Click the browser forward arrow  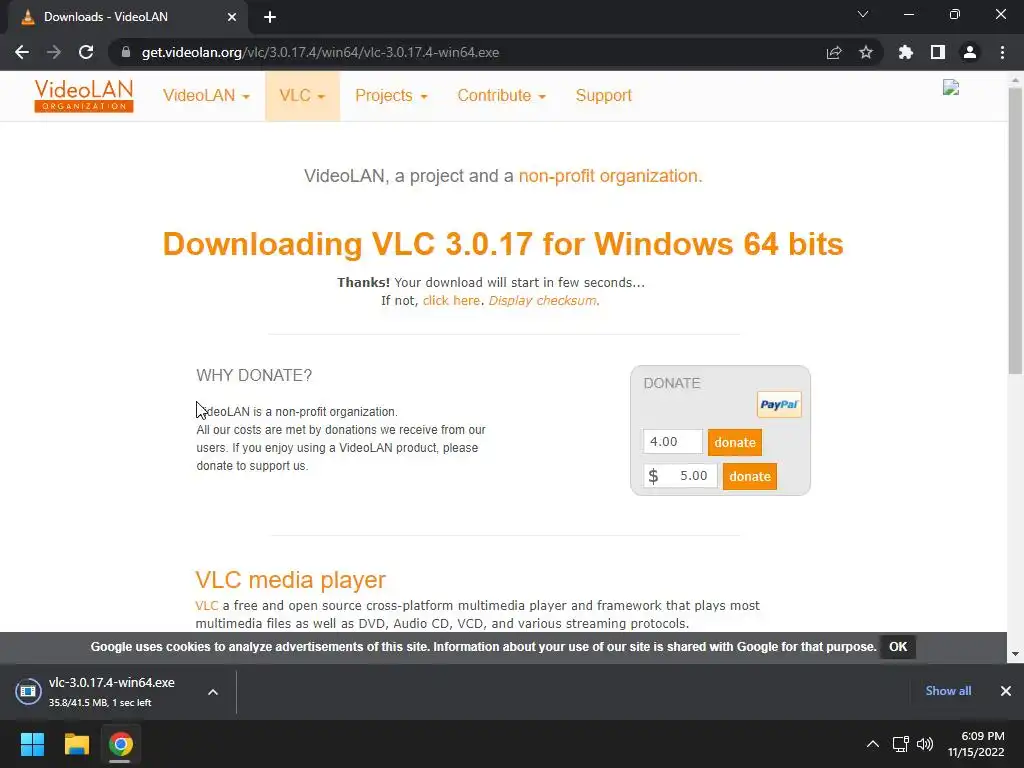tap(54, 52)
